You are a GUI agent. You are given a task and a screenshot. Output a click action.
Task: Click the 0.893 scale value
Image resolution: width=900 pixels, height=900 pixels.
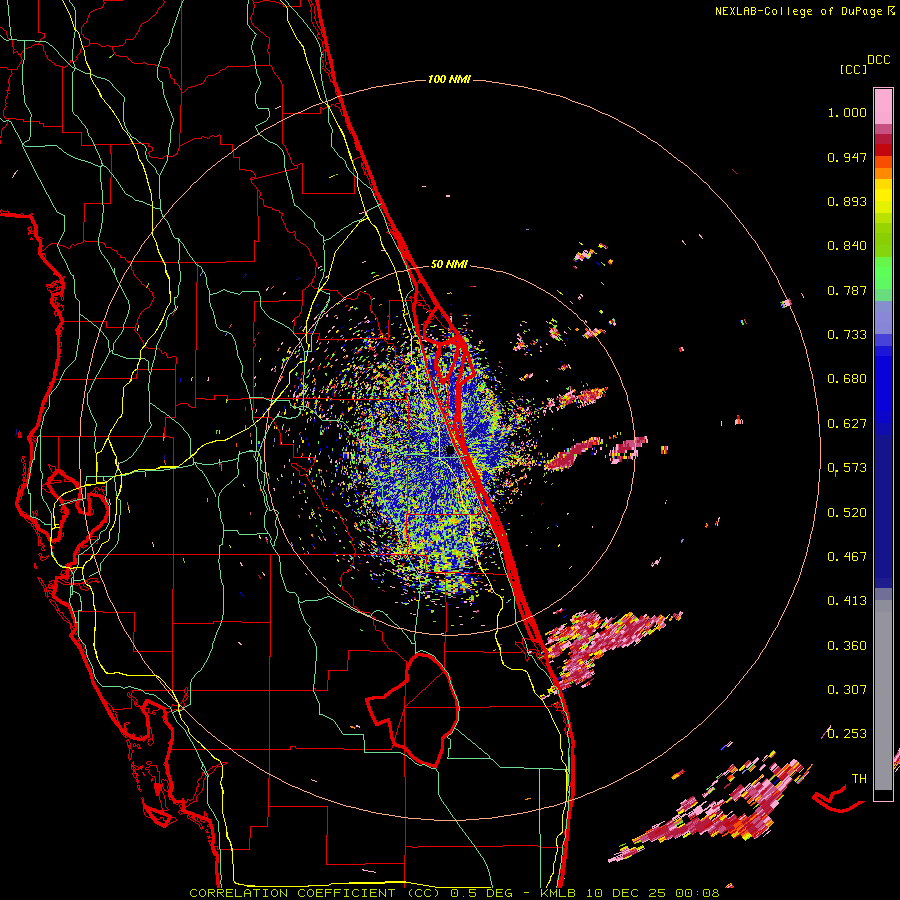pos(847,201)
